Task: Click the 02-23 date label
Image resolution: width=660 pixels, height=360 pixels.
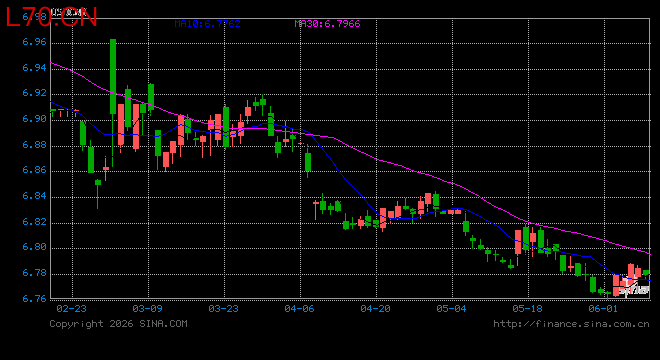Action: (x=71, y=309)
